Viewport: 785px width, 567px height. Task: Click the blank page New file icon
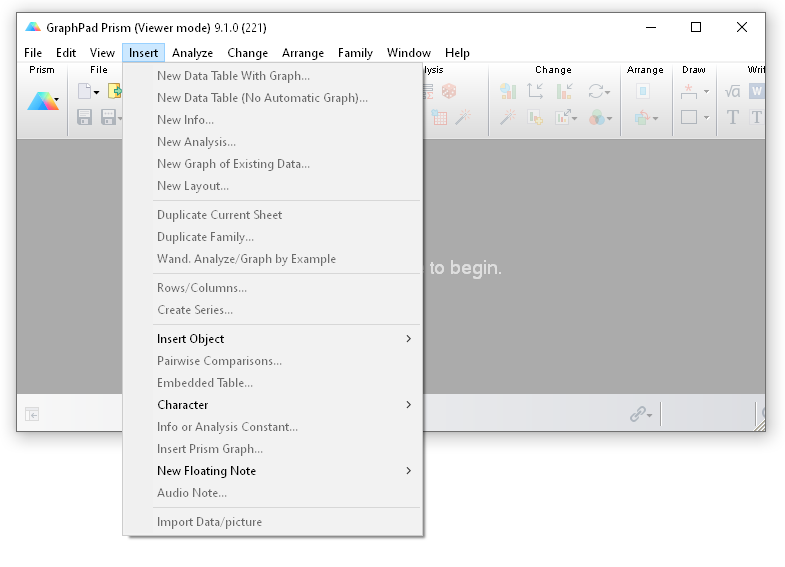pos(85,92)
